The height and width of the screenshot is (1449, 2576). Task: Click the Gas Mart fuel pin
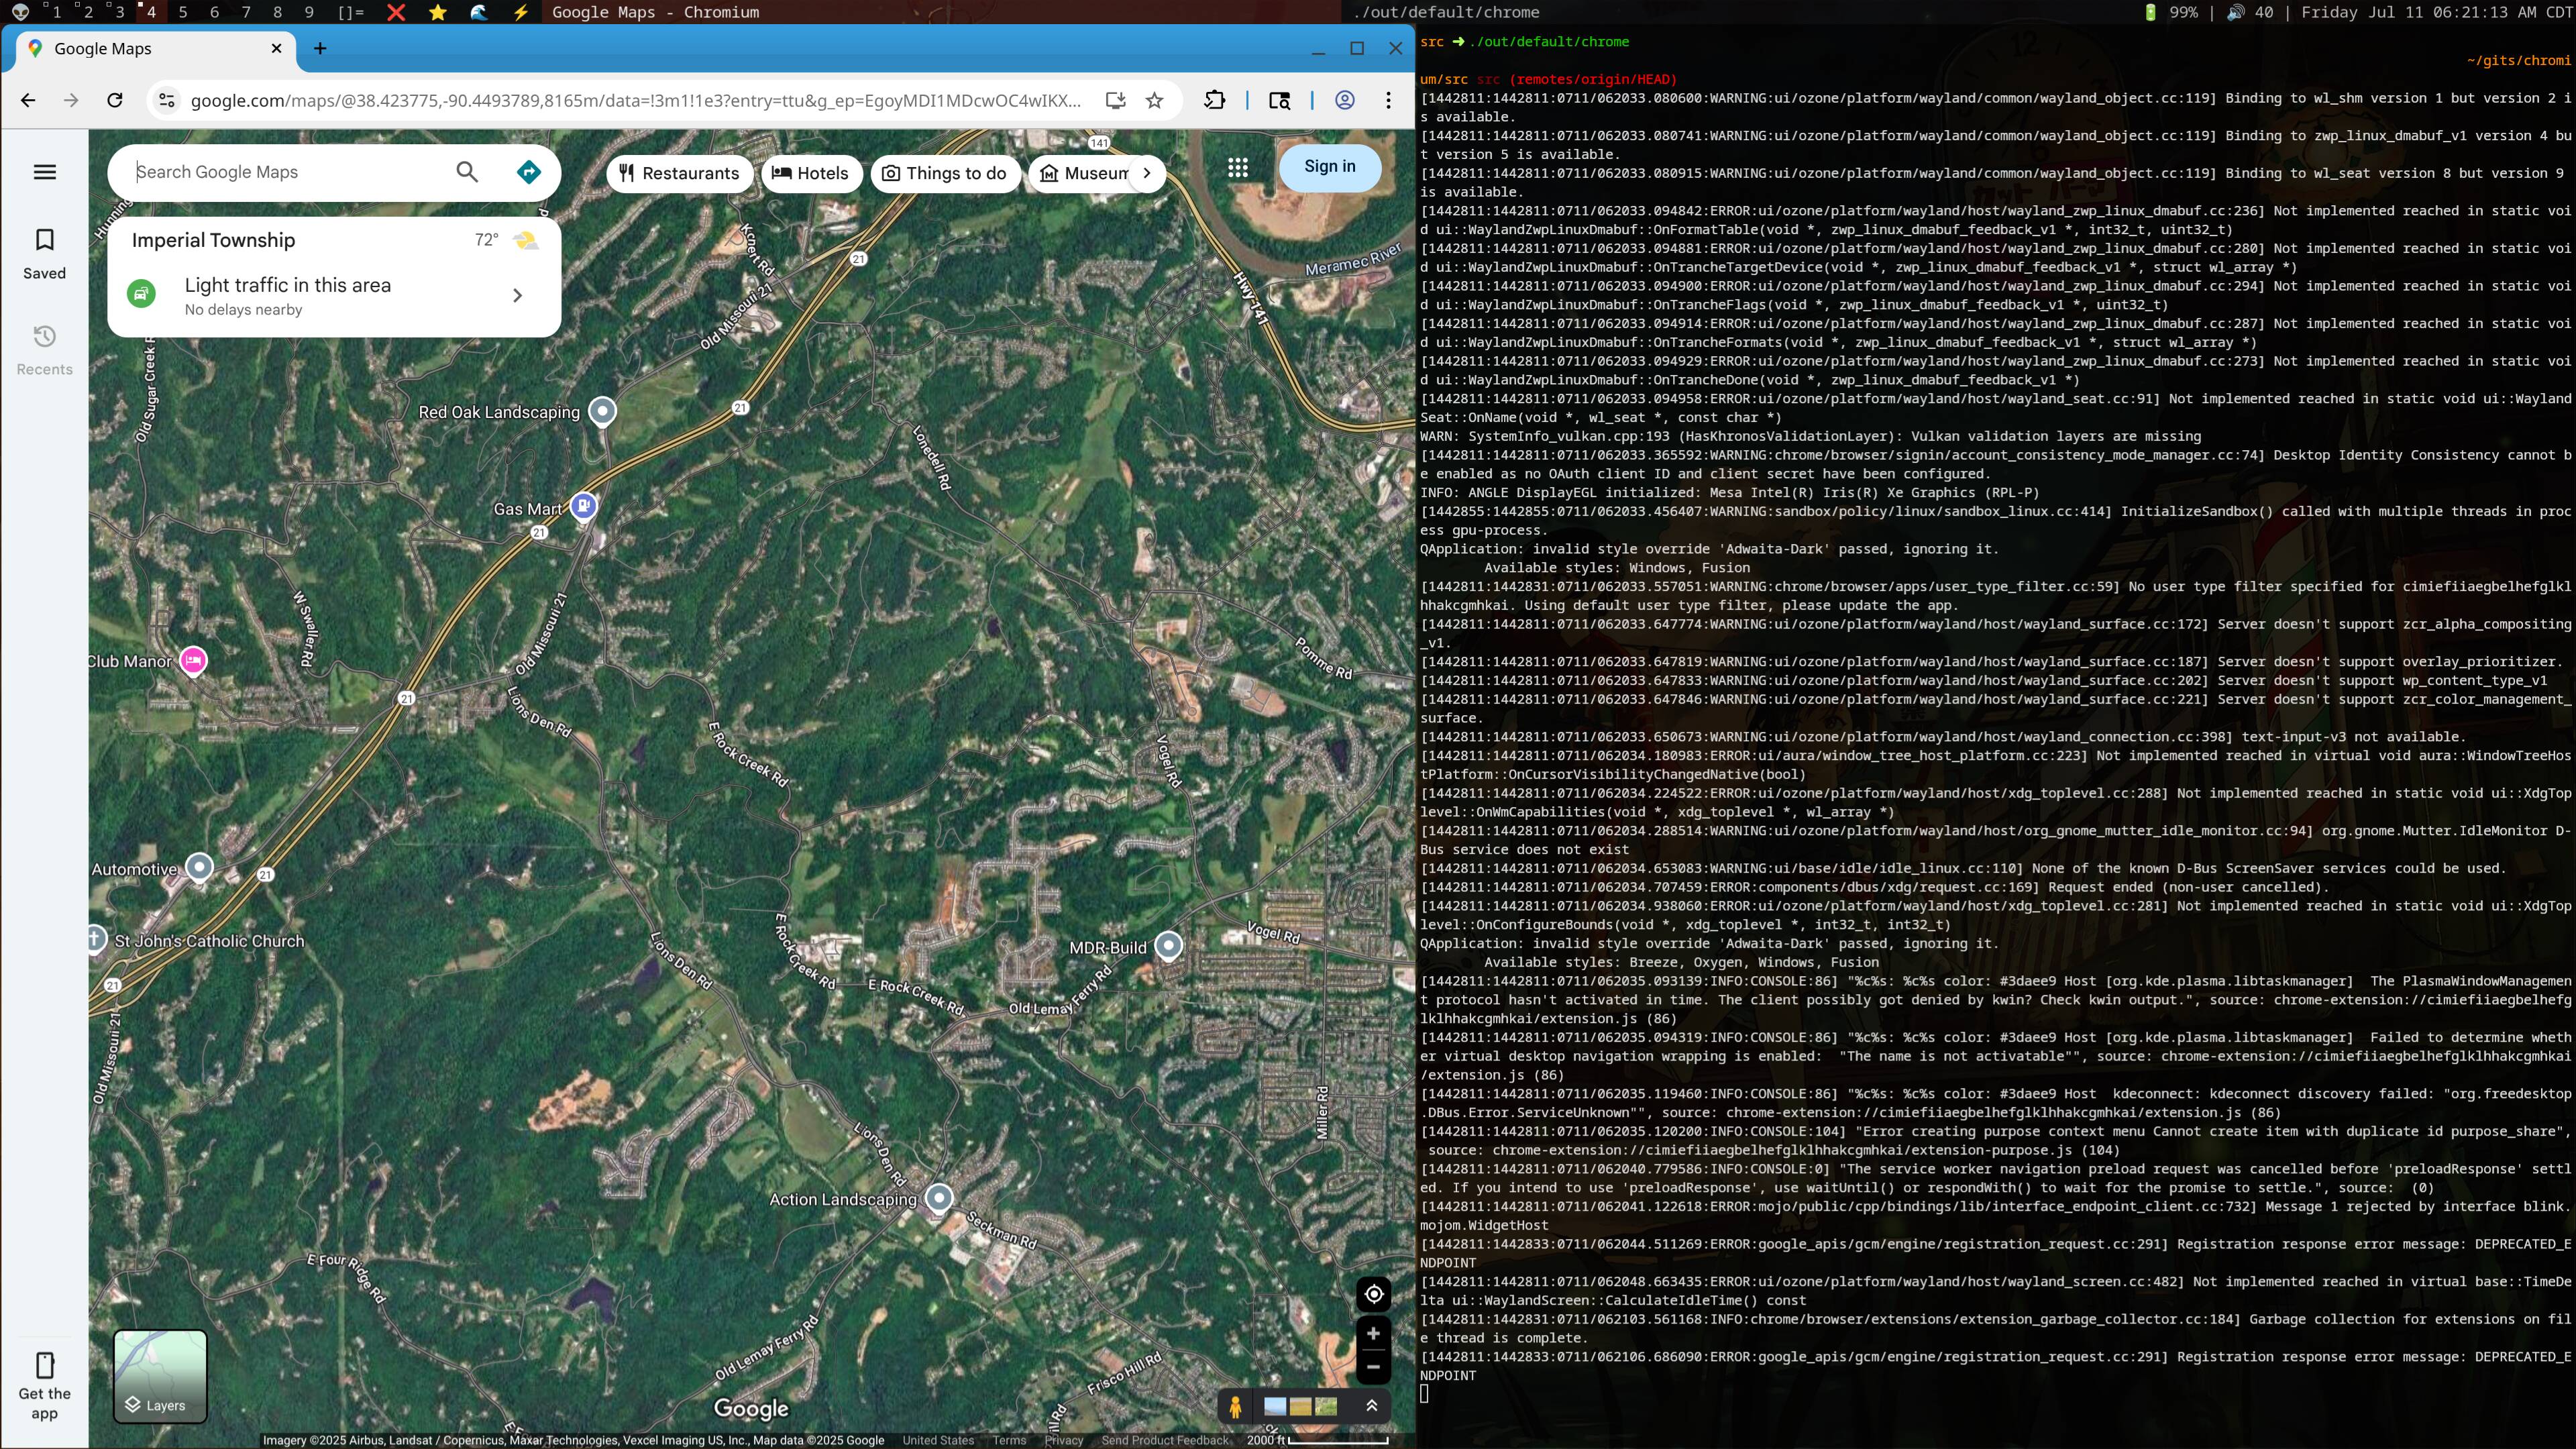[584, 507]
